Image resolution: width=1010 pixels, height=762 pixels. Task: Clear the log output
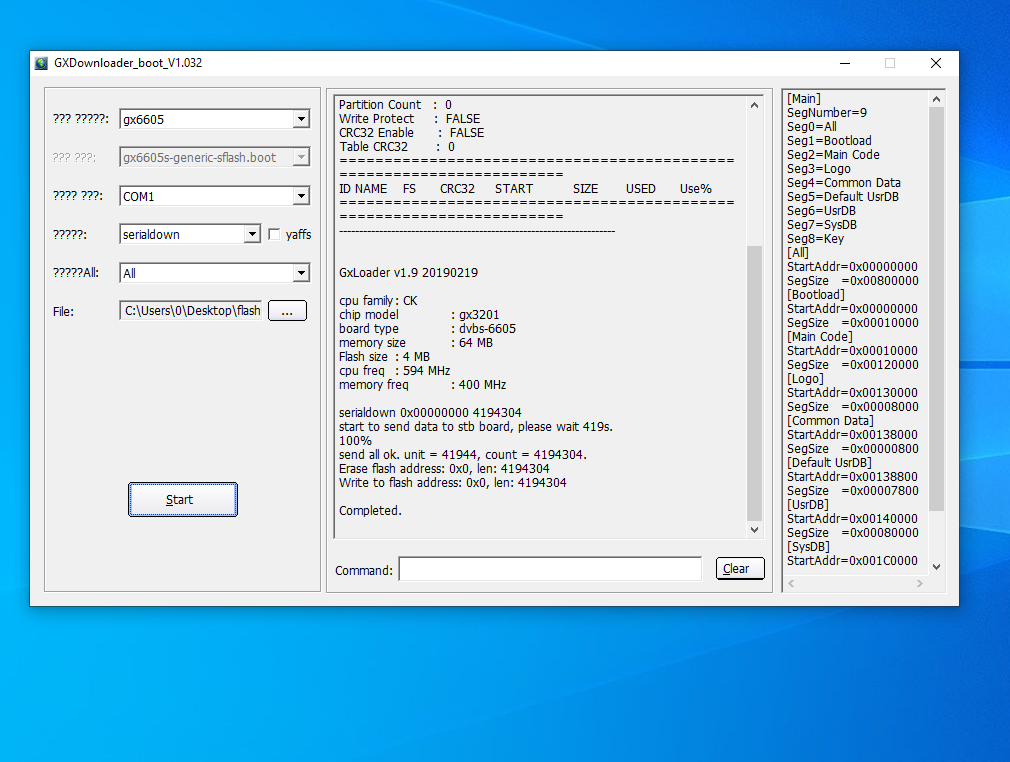point(740,569)
